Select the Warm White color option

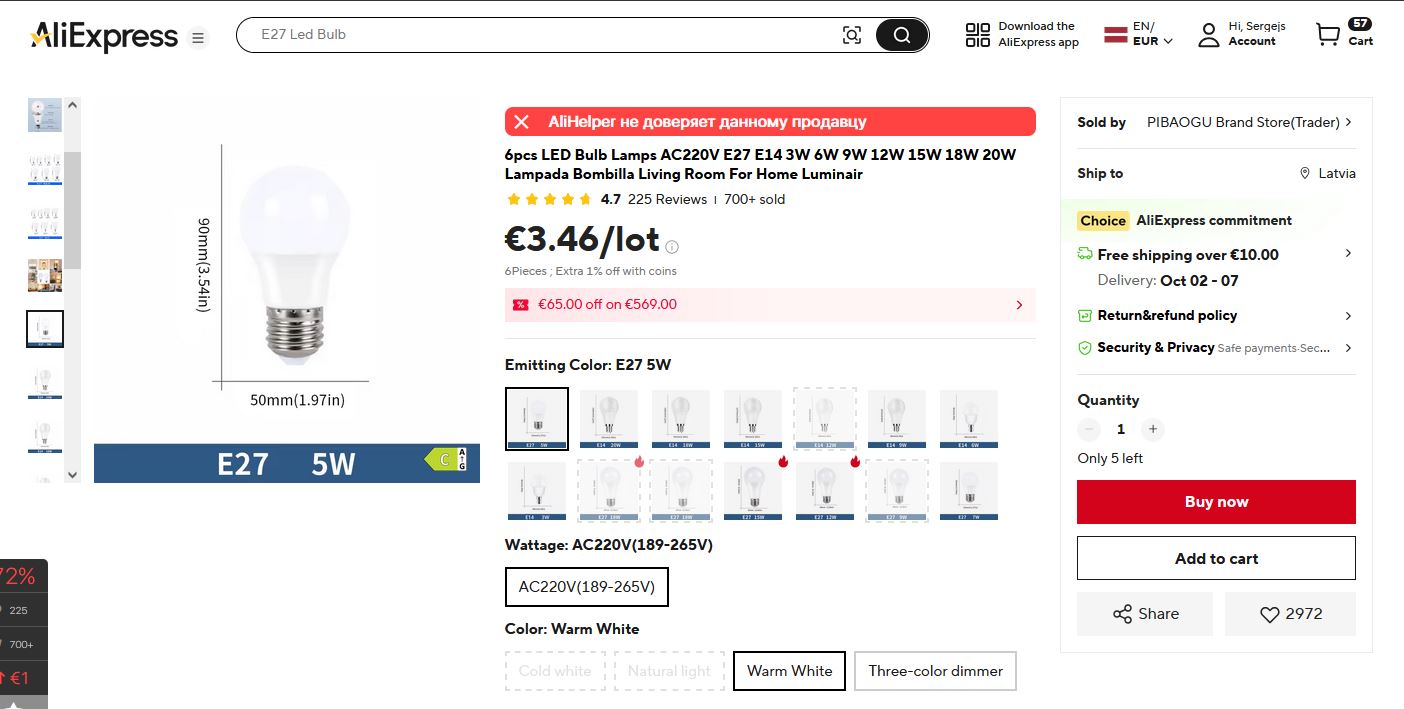click(789, 671)
